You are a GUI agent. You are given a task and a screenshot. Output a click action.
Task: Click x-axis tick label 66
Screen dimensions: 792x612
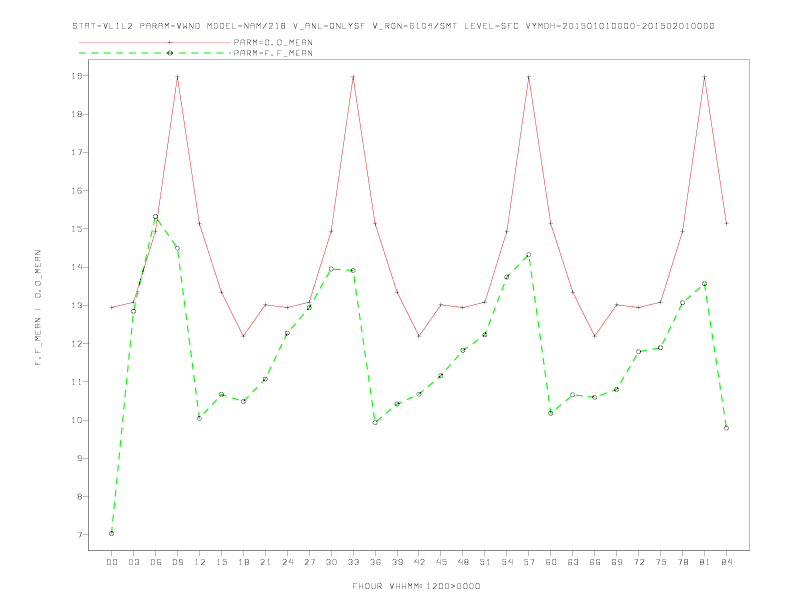595,562
